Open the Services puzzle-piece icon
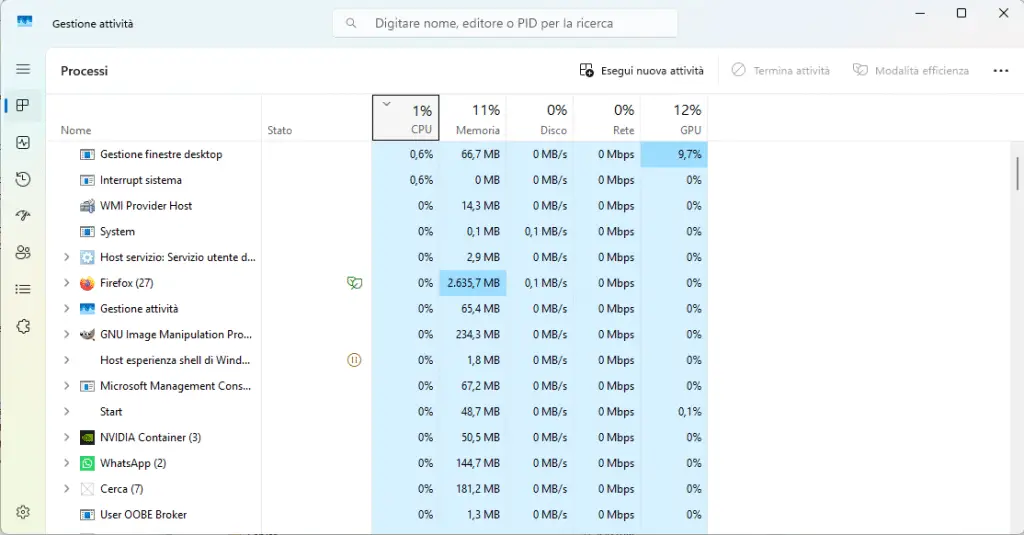The image size is (1024, 535). 23,326
